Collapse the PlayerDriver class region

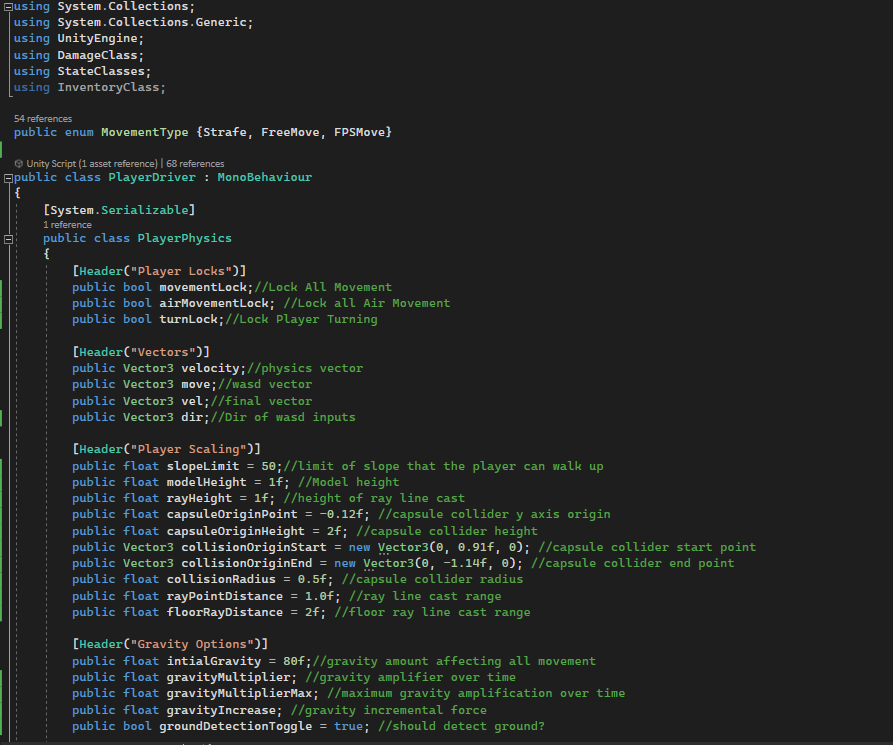coord(9,178)
